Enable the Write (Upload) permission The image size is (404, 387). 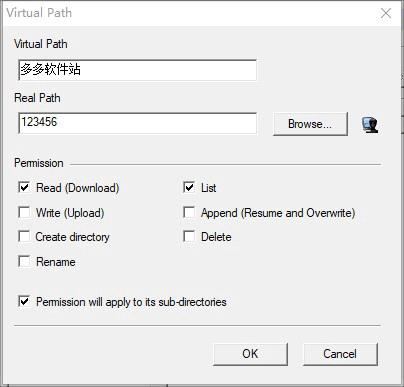24,212
